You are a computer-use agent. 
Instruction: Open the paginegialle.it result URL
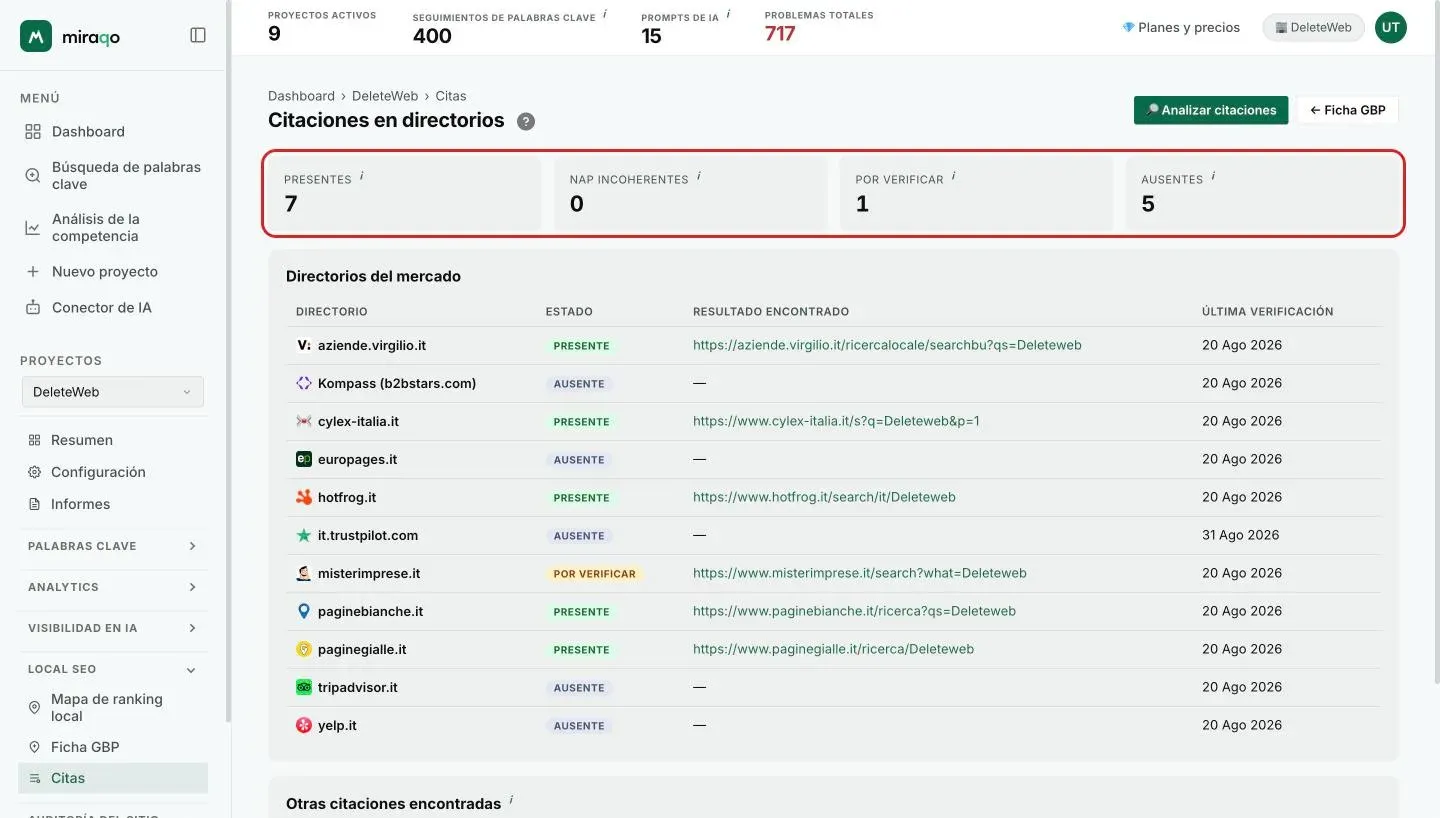pyautogui.click(x=833, y=649)
